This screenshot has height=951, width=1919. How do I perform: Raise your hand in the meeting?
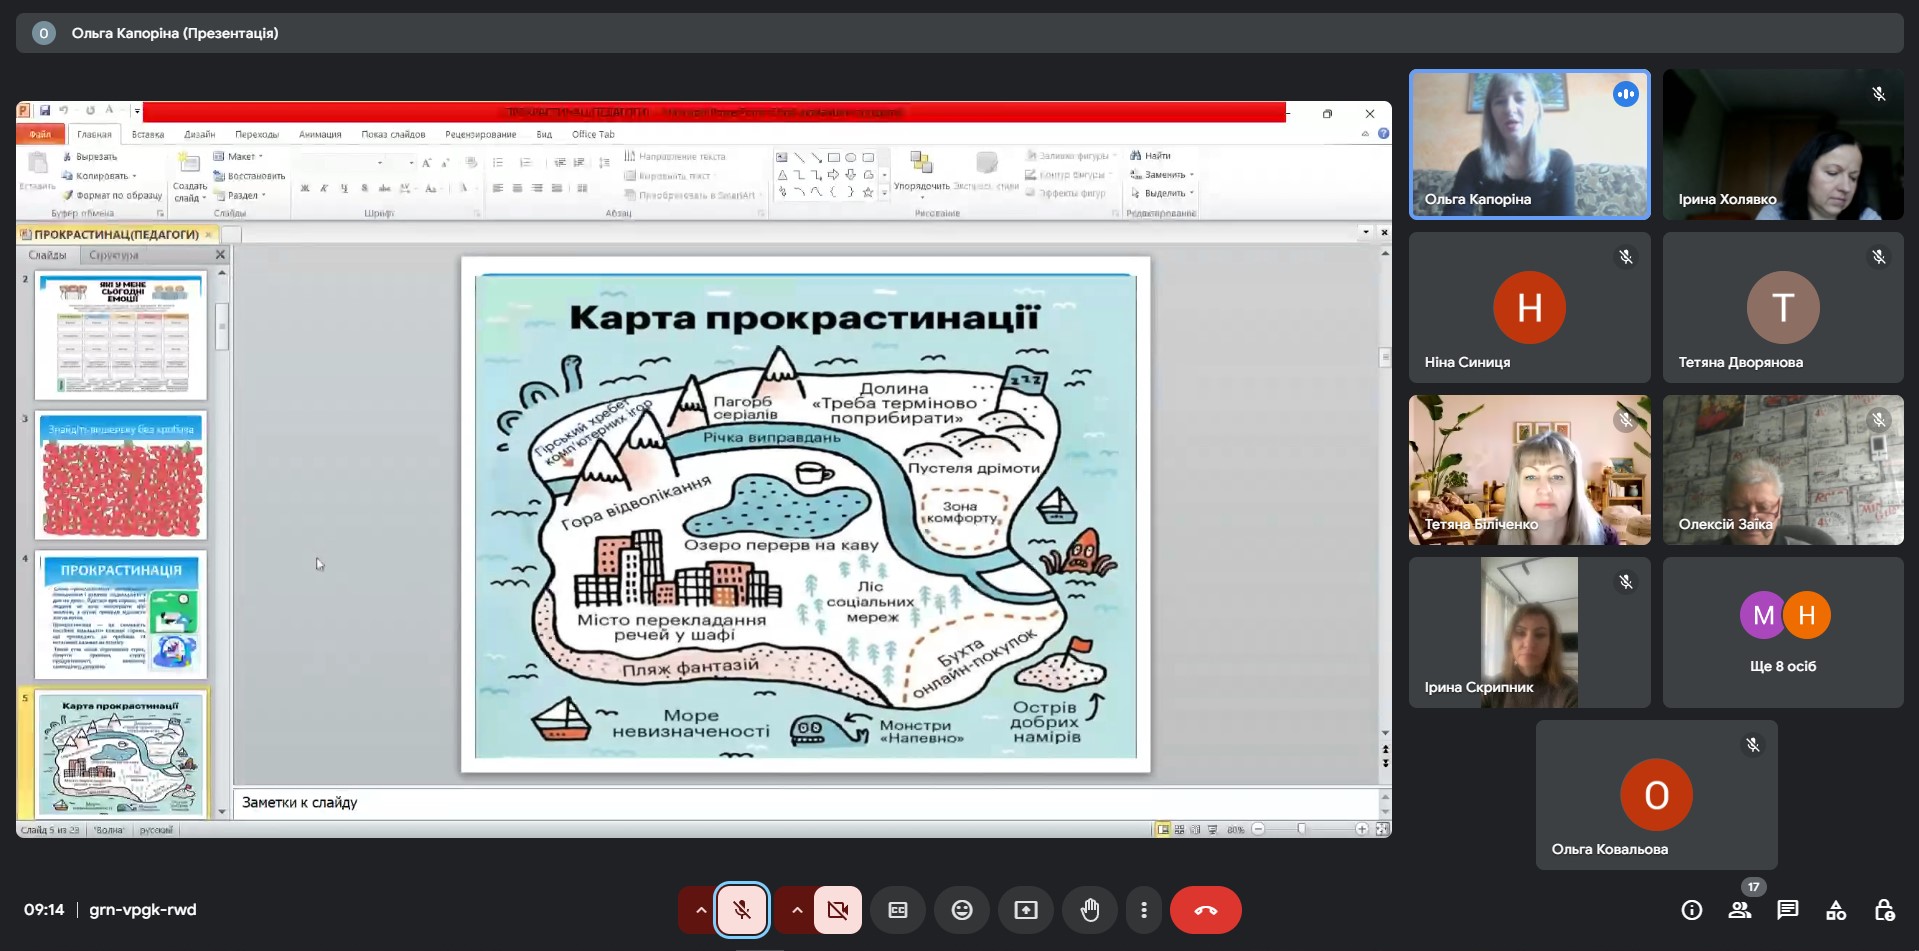1090,910
